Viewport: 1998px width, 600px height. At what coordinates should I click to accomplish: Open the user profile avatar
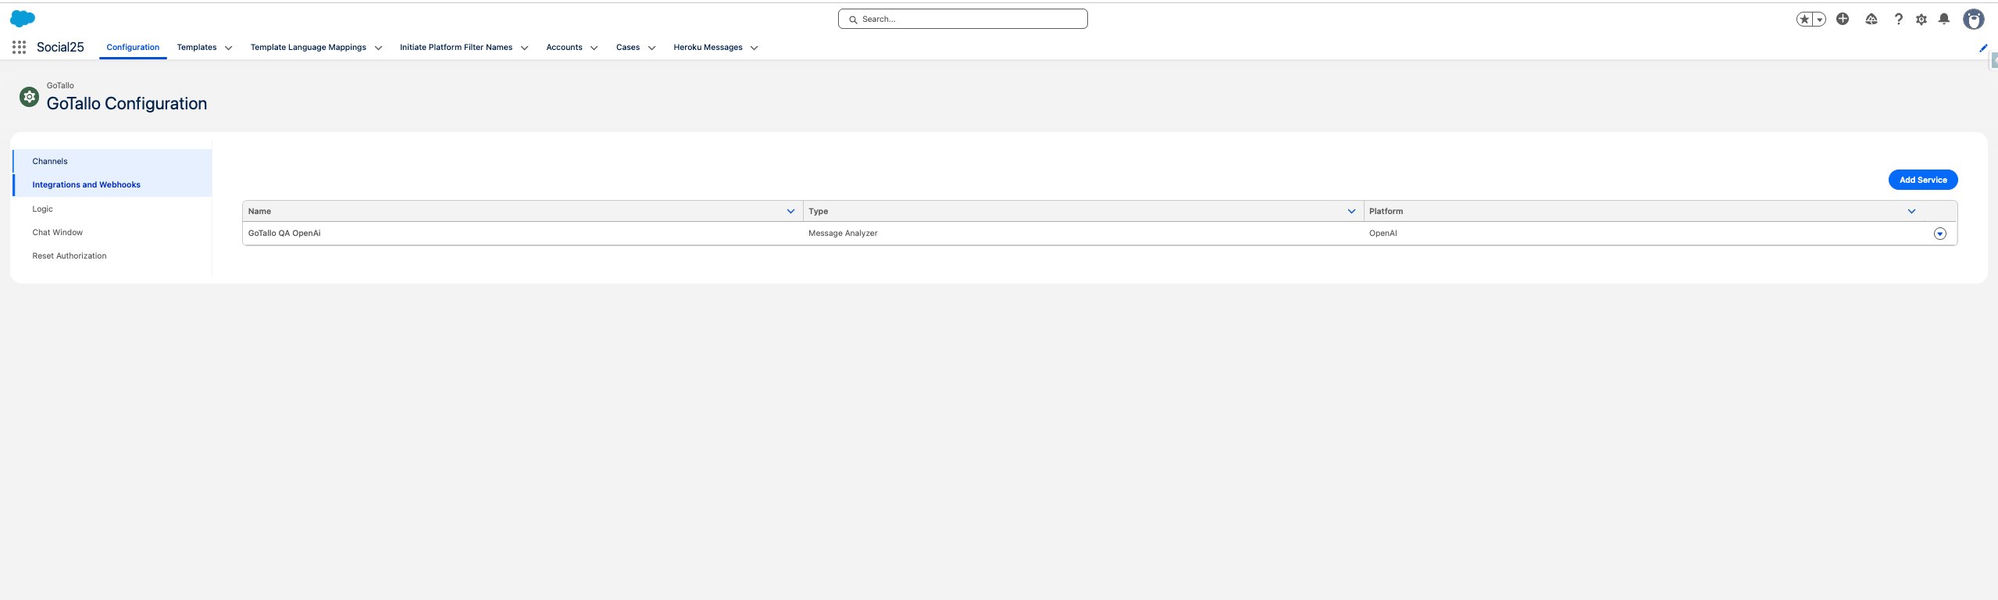click(x=1973, y=19)
